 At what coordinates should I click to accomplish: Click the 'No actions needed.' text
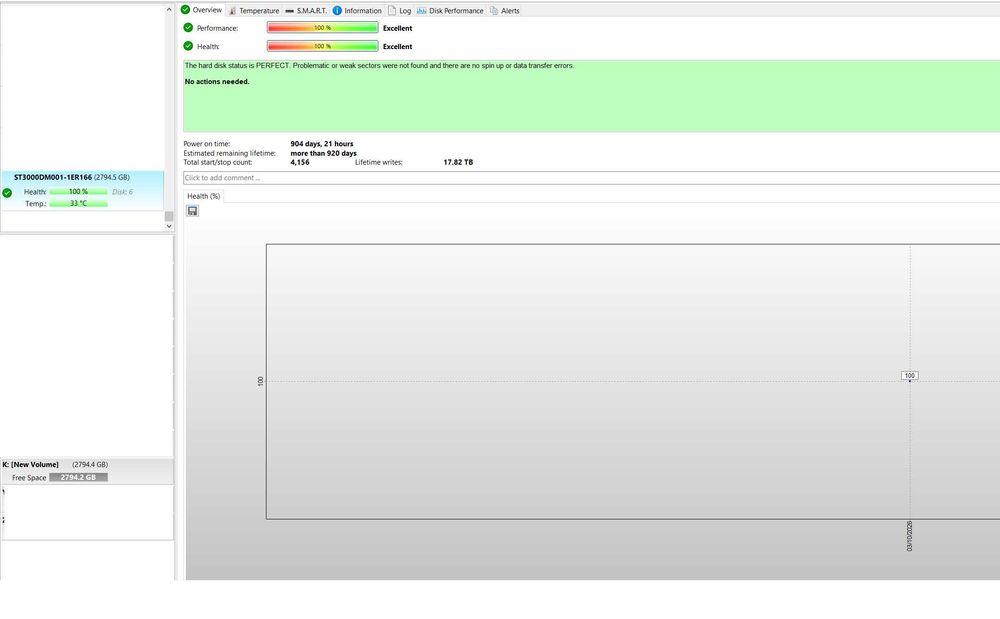pyautogui.click(x=217, y=82)
